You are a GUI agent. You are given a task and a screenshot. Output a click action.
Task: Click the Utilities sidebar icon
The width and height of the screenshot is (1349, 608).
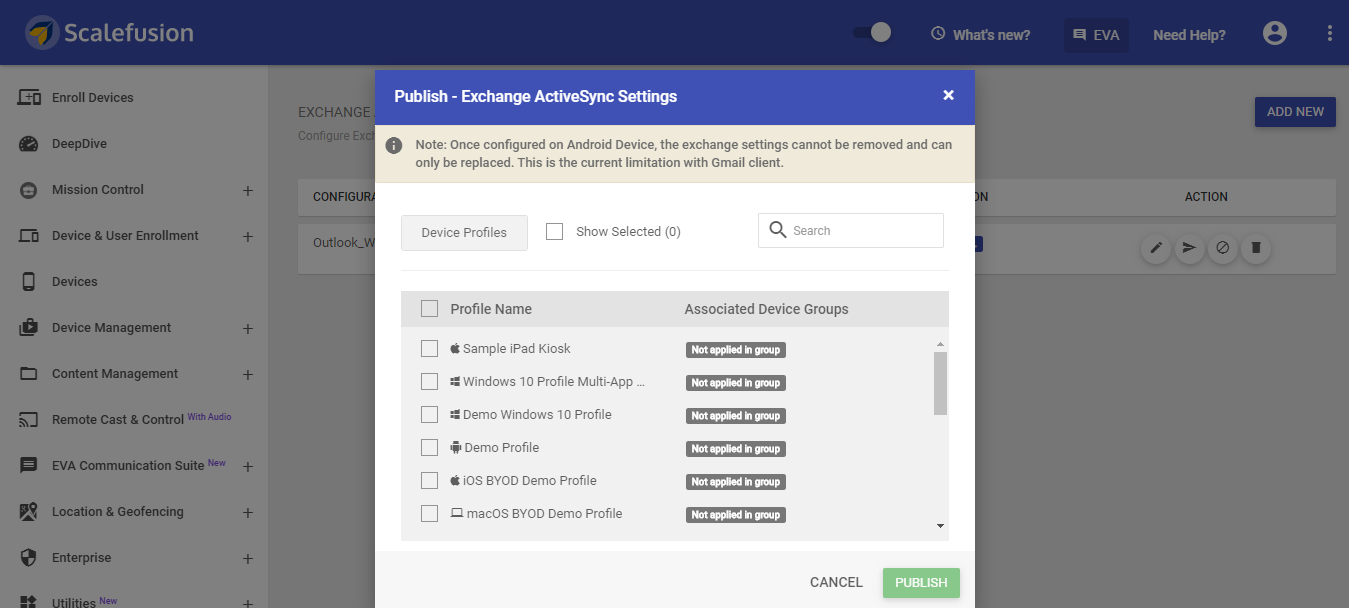(x=29, y=602)
